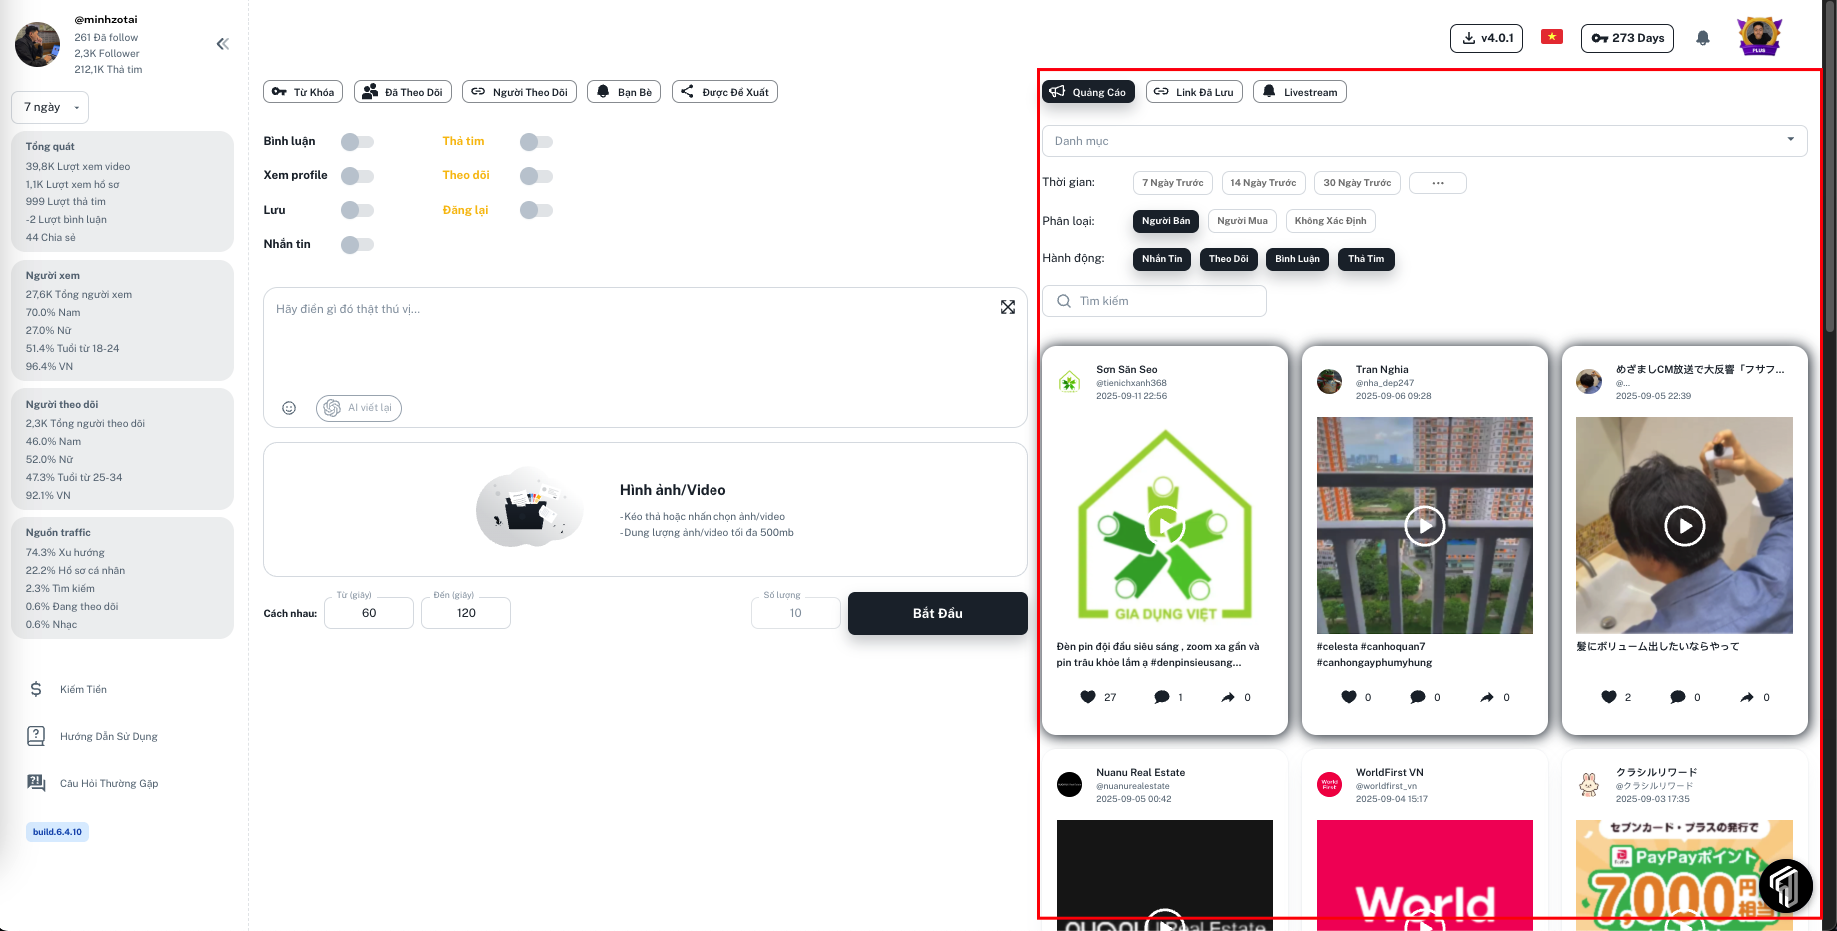Play the Tran Nghia video thumbnail
The image size is (1837, 931).
pos(1424,525)
